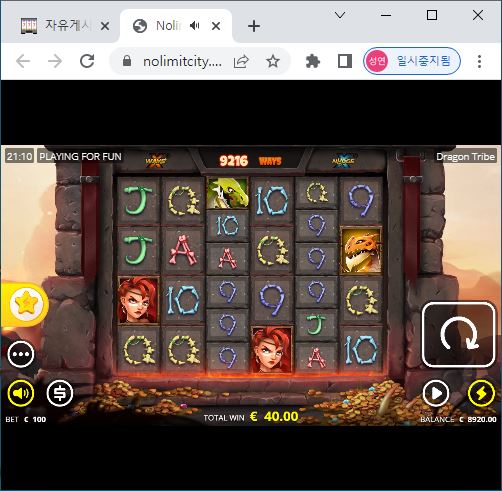Expand the tab search chevron

(x=340, y=15)
